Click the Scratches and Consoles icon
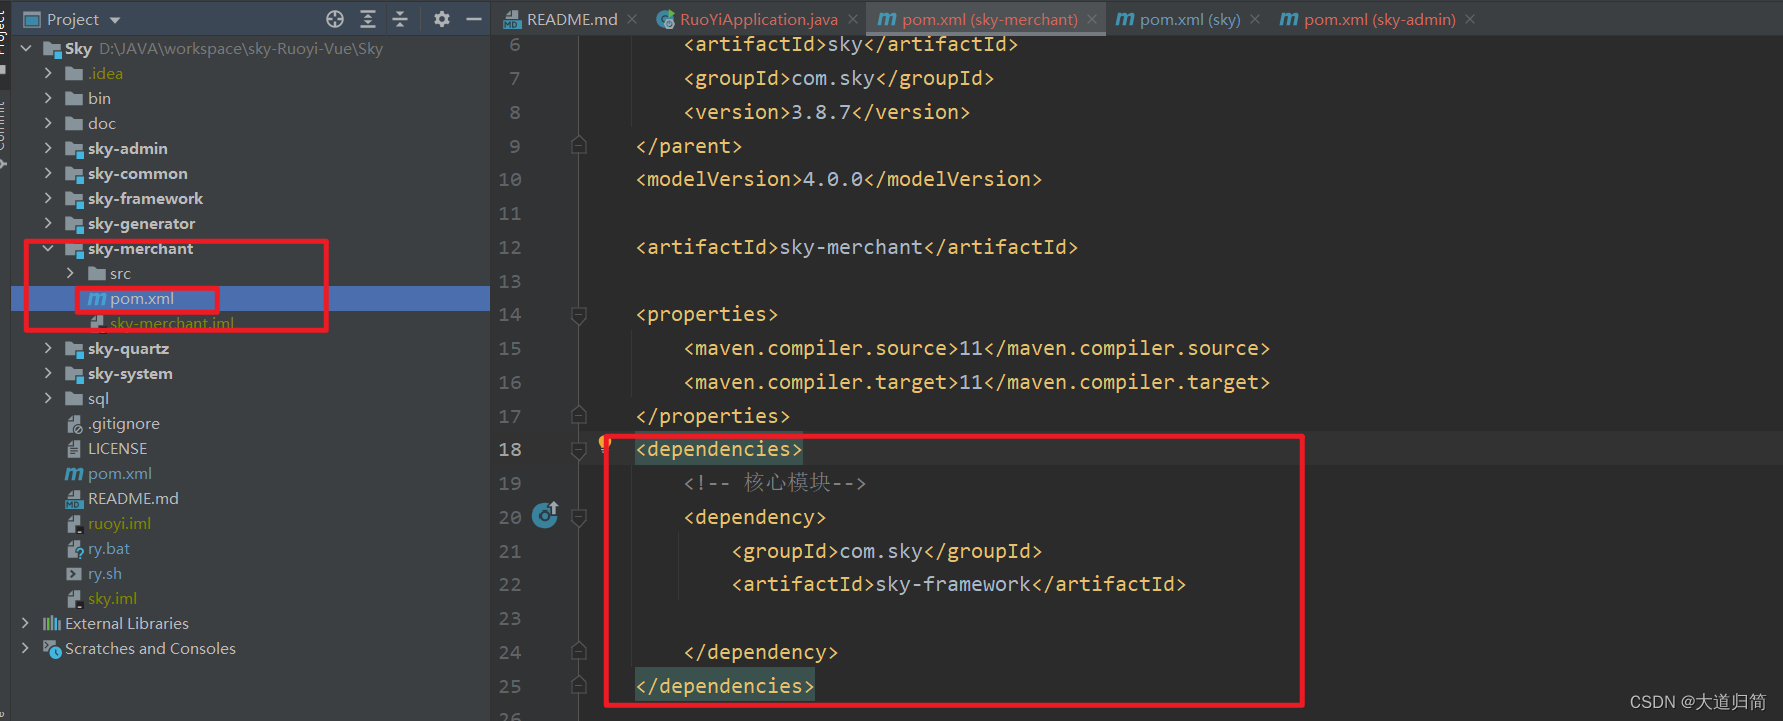The height and width of the screenshot is (721, 1783). point(52,648)
